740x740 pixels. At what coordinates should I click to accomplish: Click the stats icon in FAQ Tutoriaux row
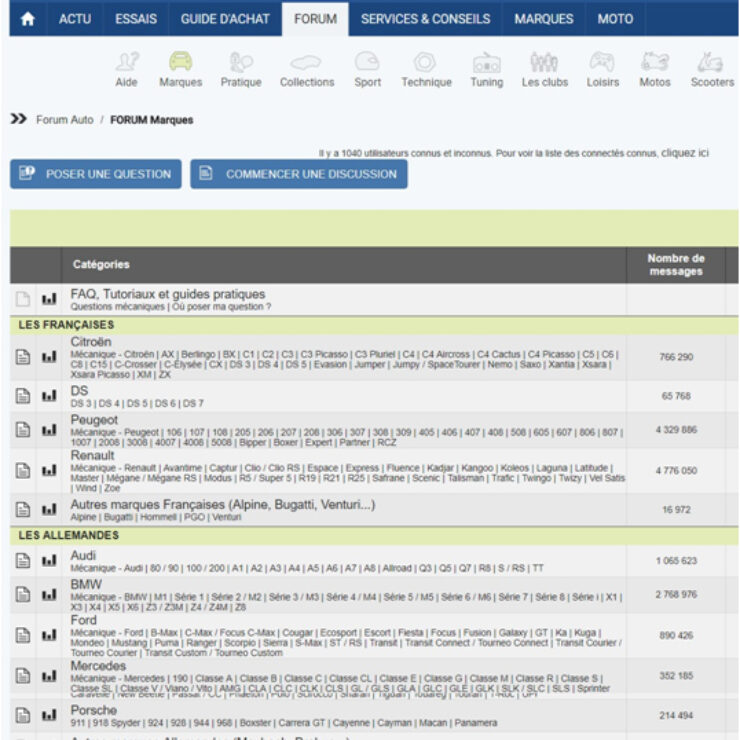[x=49, y=299]
